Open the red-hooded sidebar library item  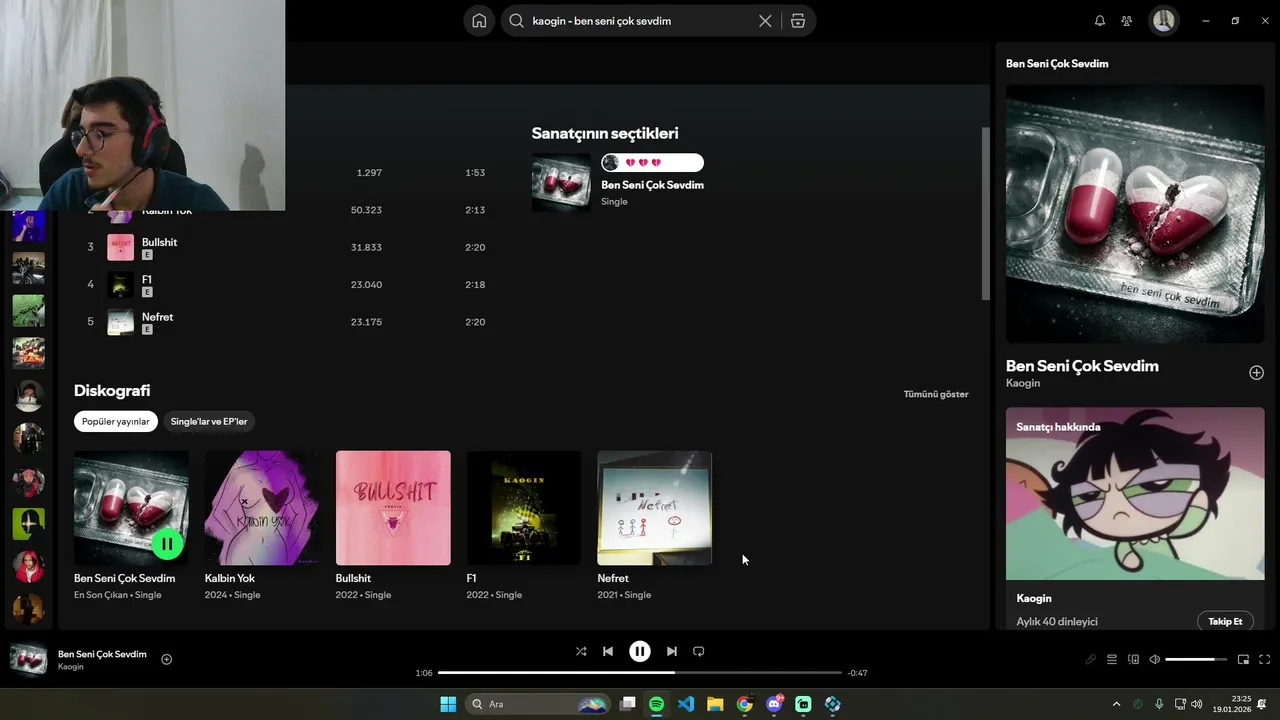pos(29,566)
